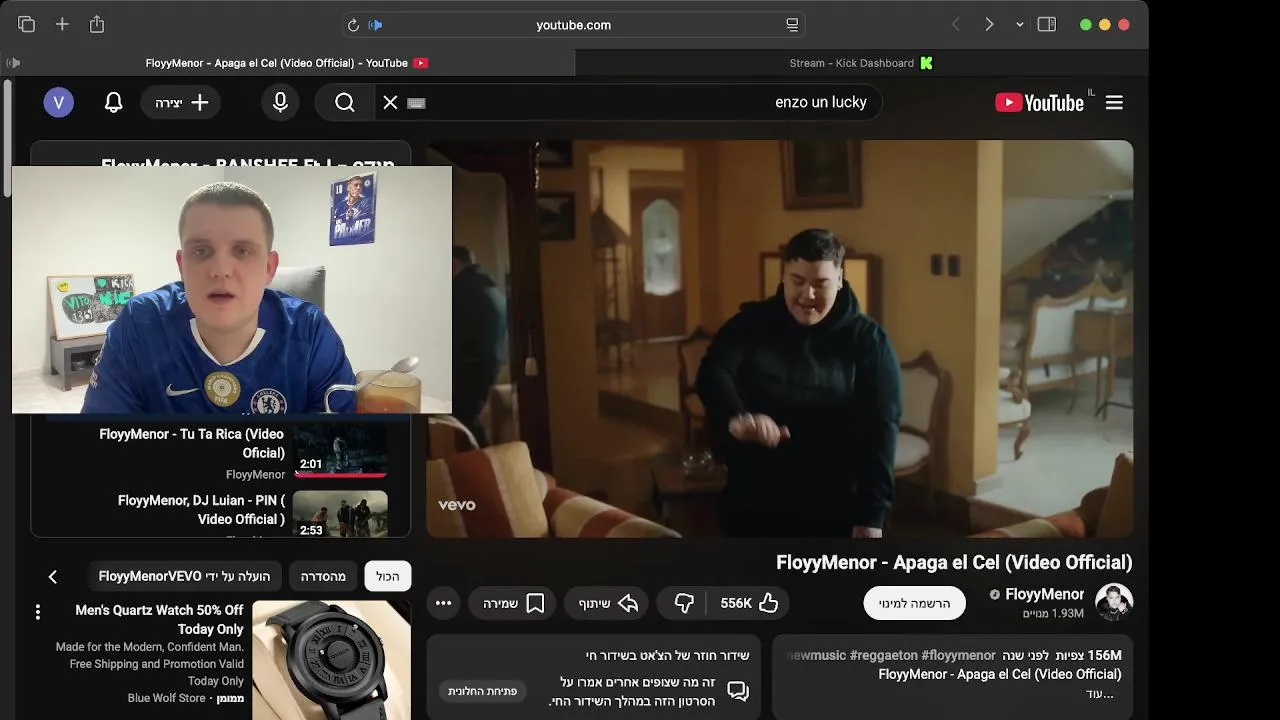Start voice search with microphone icon
The height and width of the screenshot is (720, 1280).
(280, 102)
